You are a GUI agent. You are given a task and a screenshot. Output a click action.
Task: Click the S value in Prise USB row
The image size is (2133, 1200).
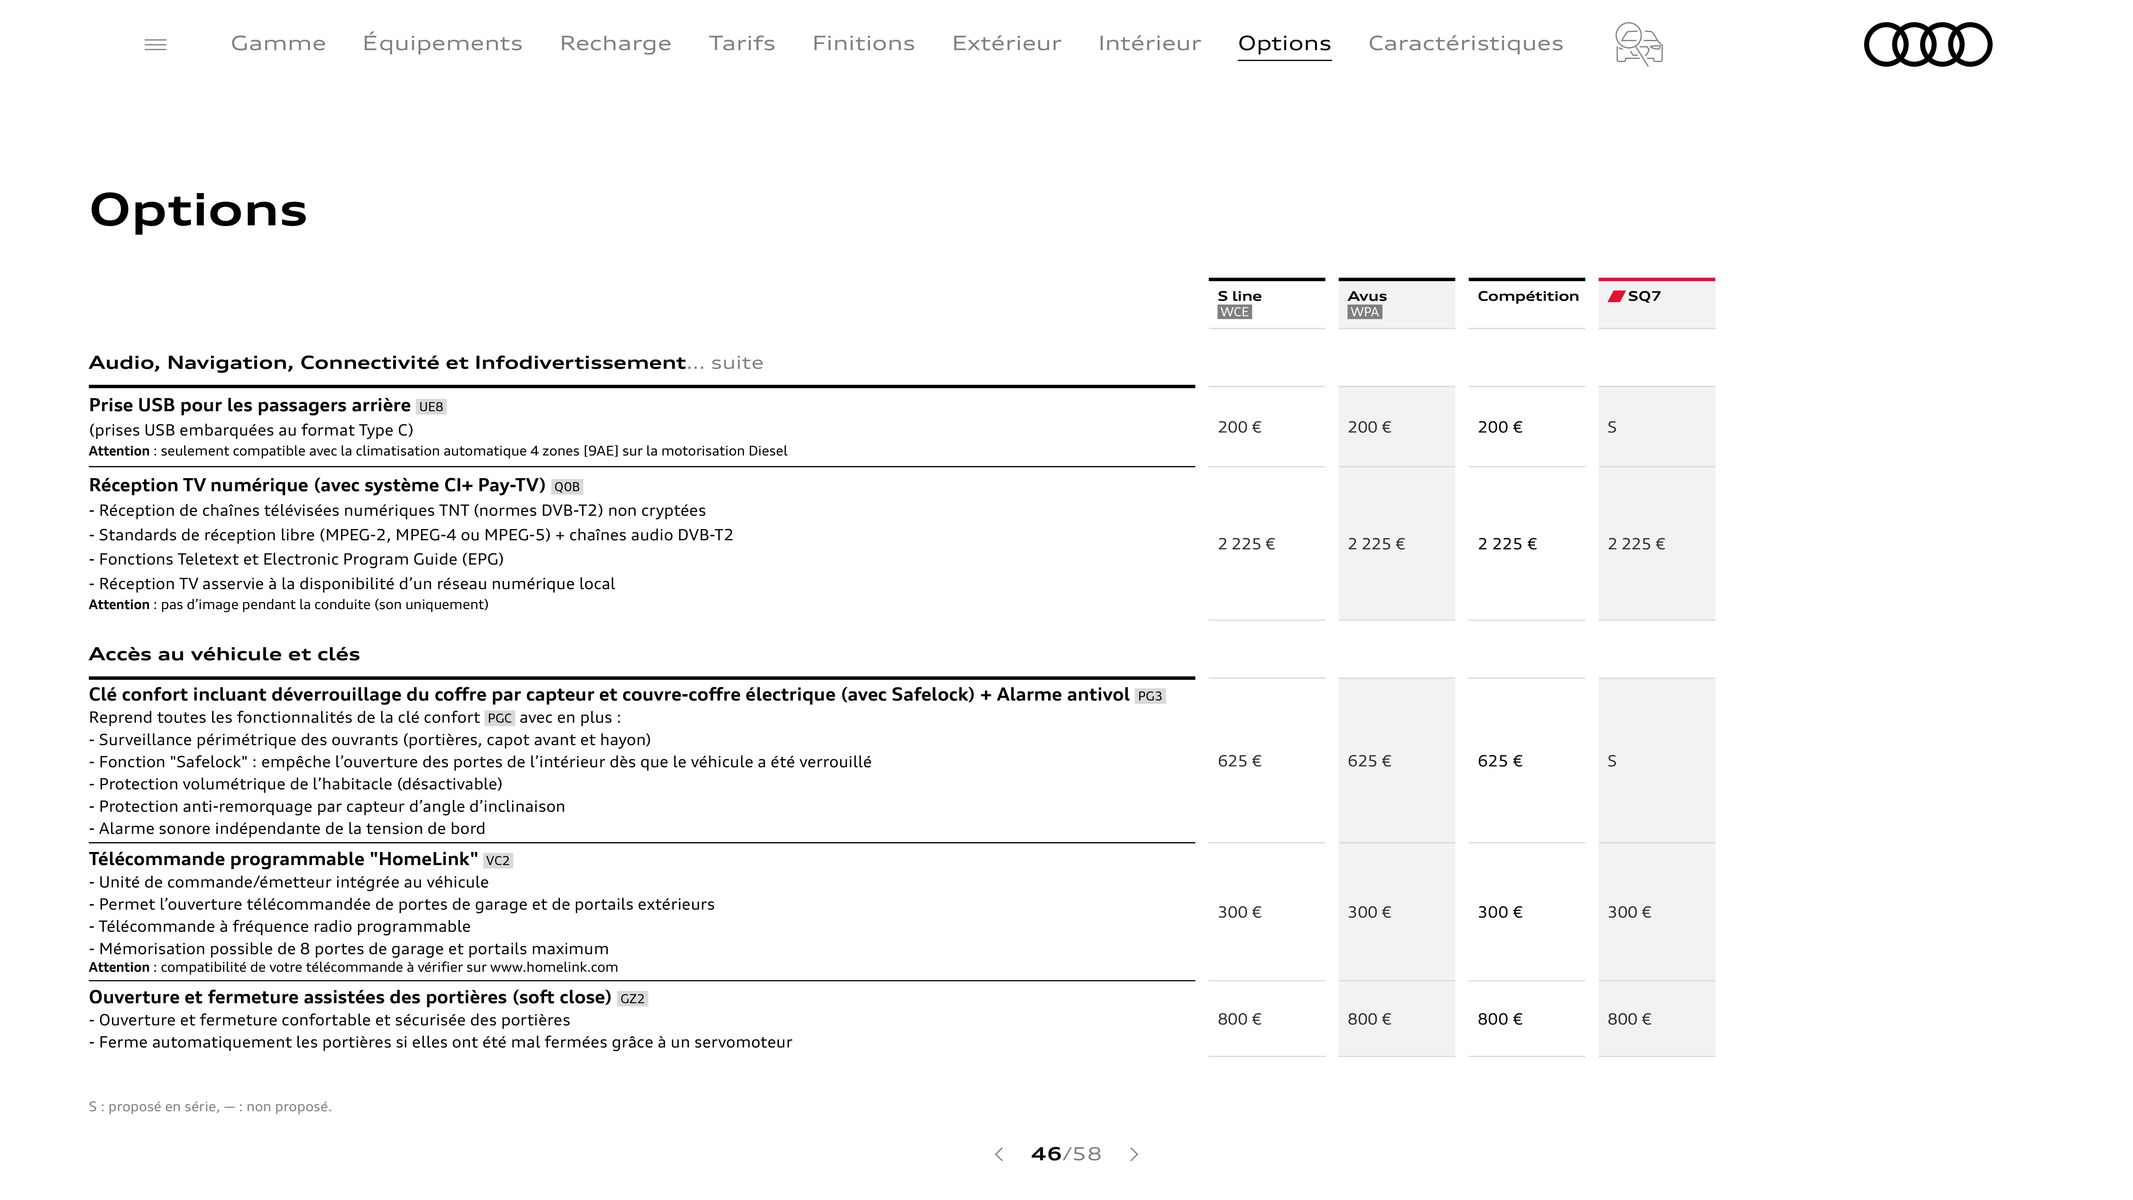pyautogui.click(x=1612, y=427)
